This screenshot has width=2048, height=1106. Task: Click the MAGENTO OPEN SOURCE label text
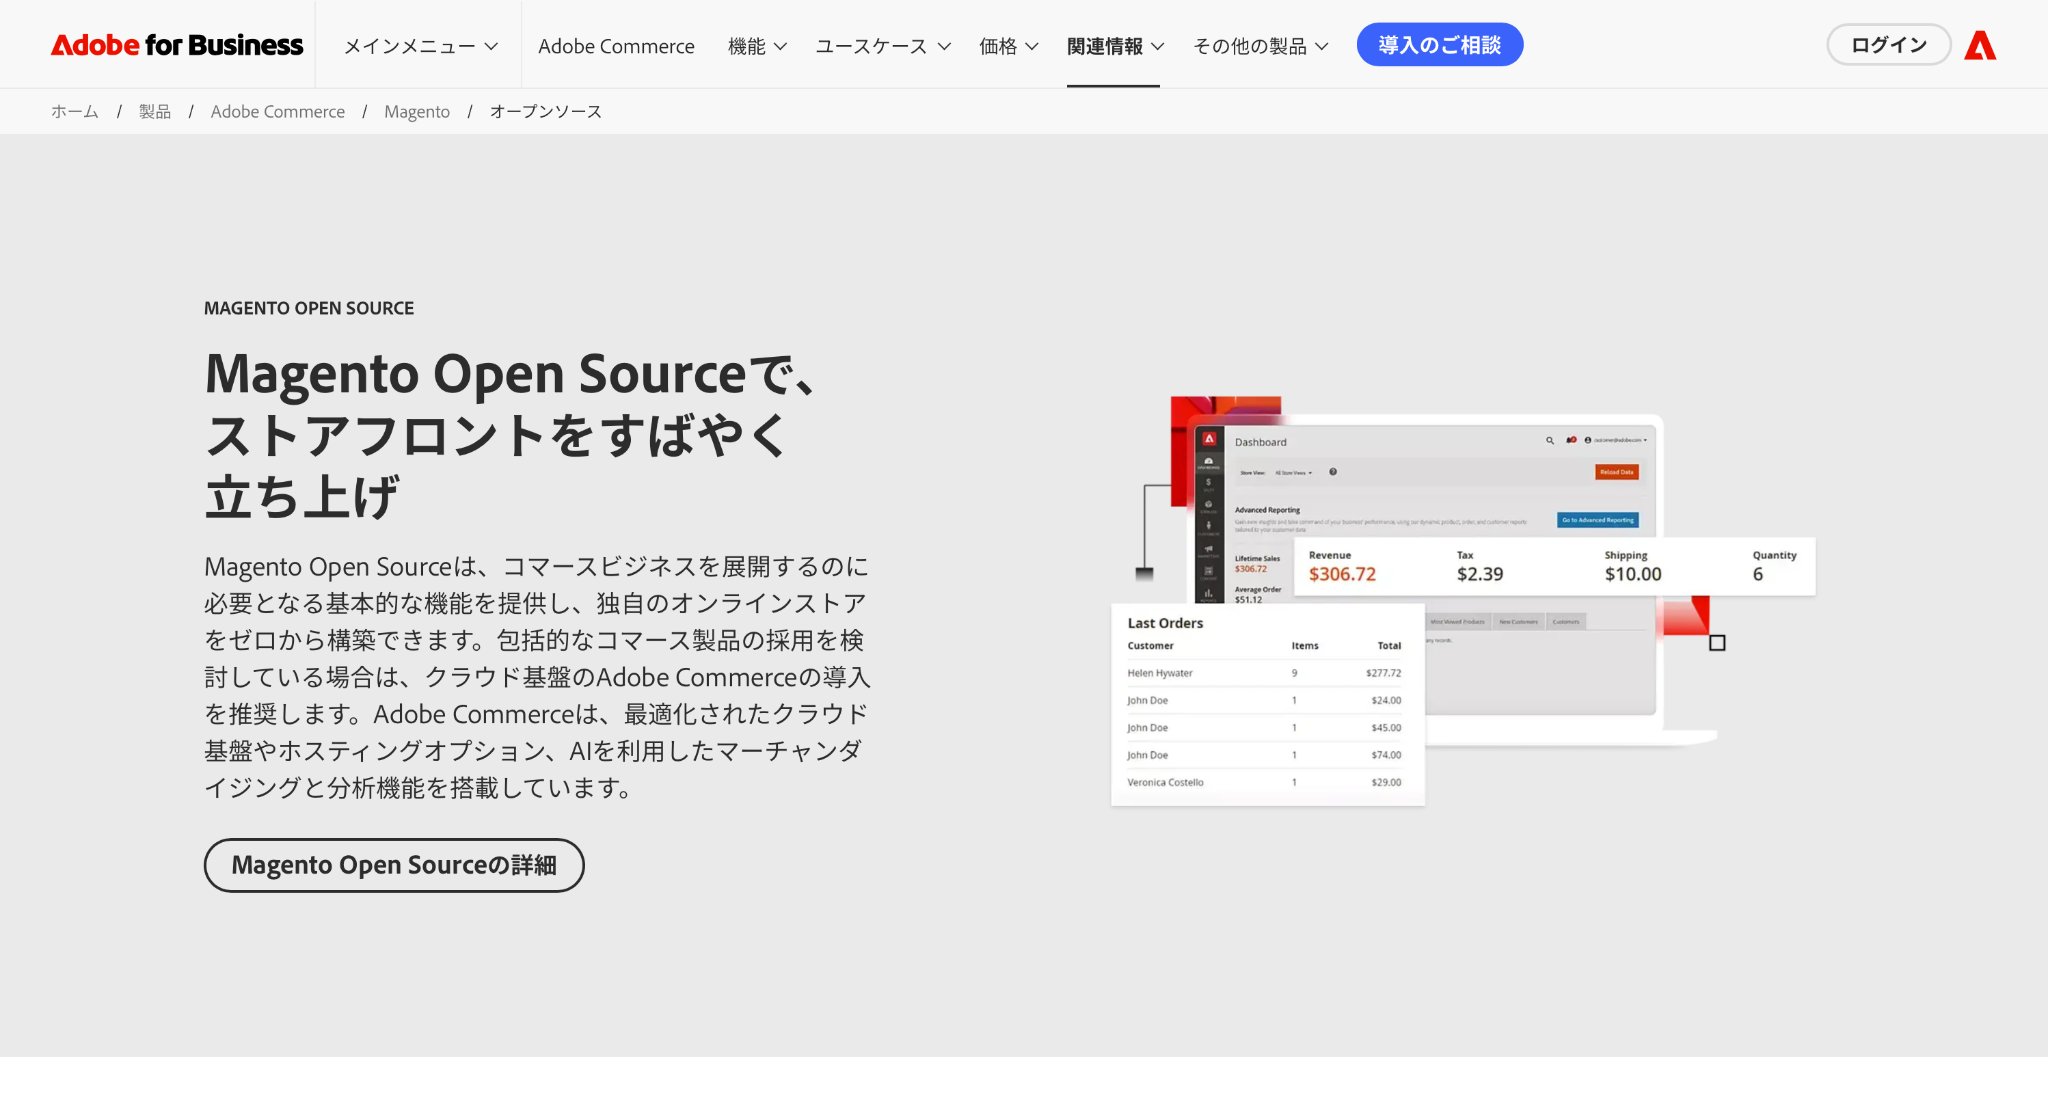[309, 308]
